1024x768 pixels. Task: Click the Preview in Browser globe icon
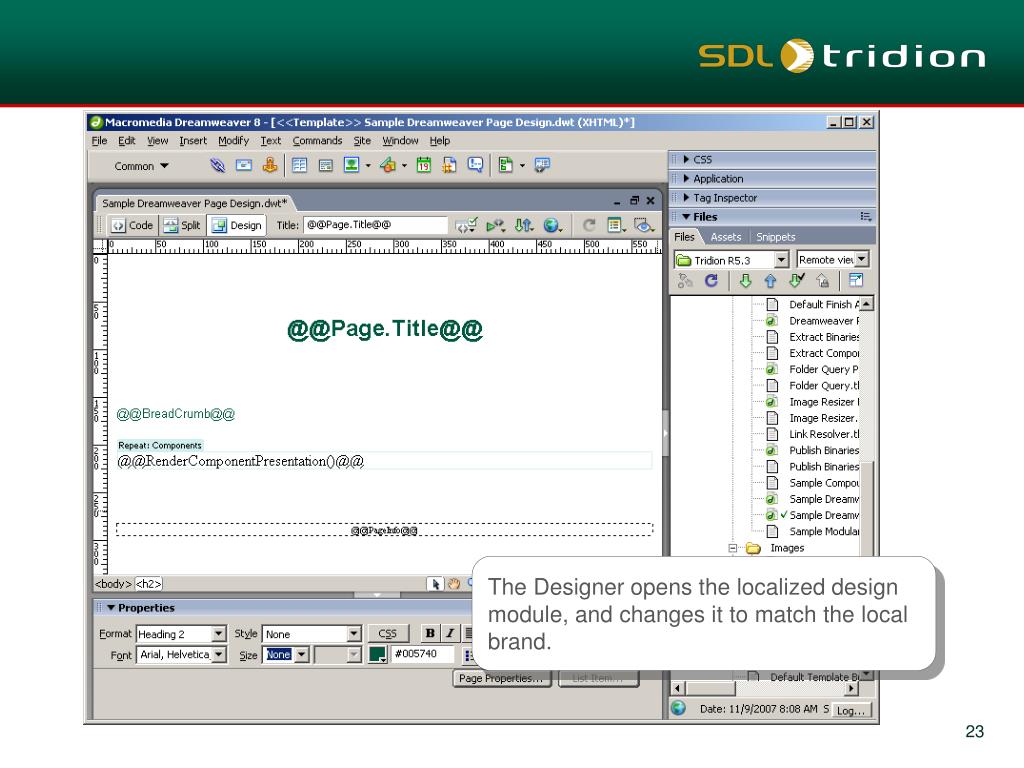pyautogui.click(x=552, y=226)
